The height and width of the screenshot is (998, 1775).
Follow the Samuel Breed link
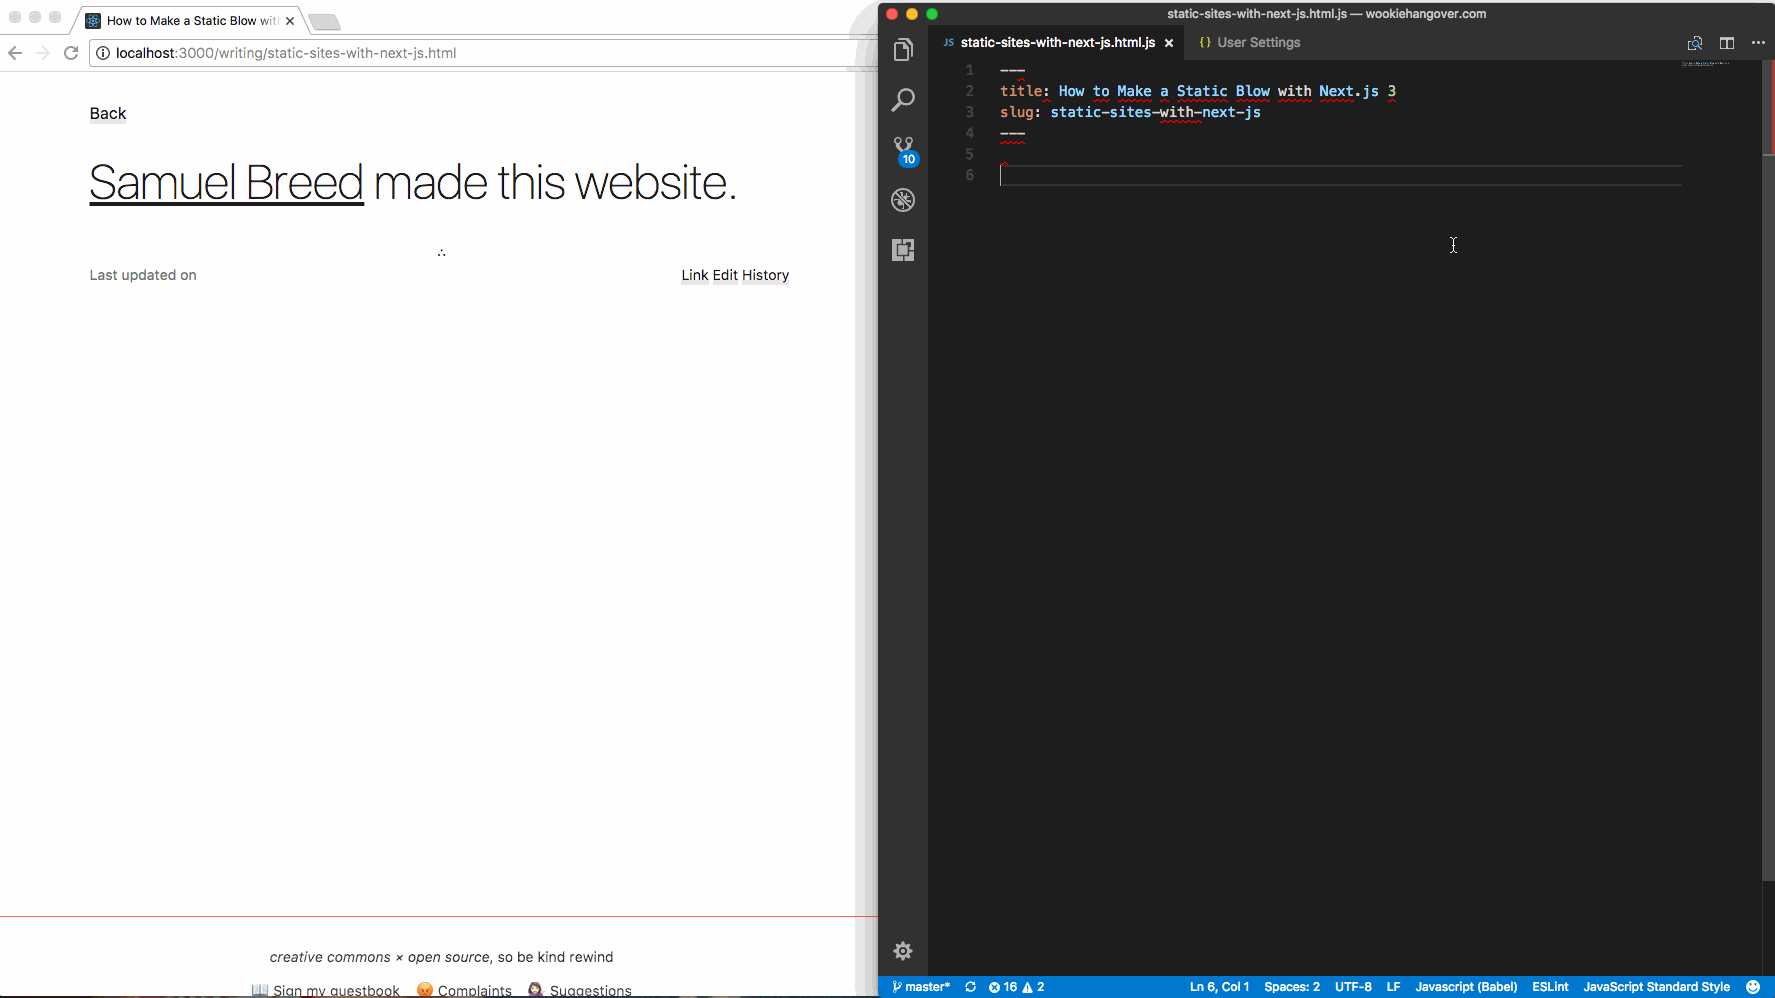click(x=225, y=183)
